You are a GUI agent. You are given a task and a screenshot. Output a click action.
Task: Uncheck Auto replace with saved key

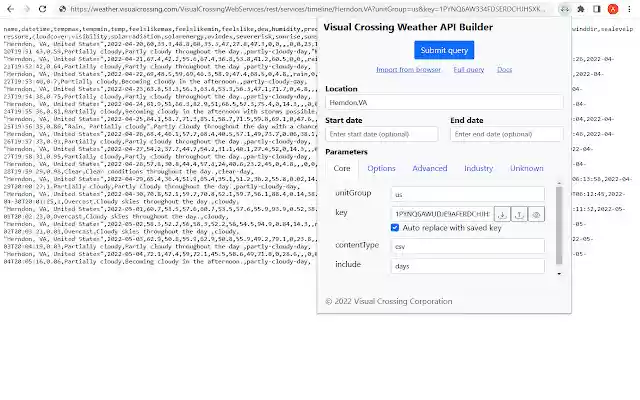tap(395, 228)
